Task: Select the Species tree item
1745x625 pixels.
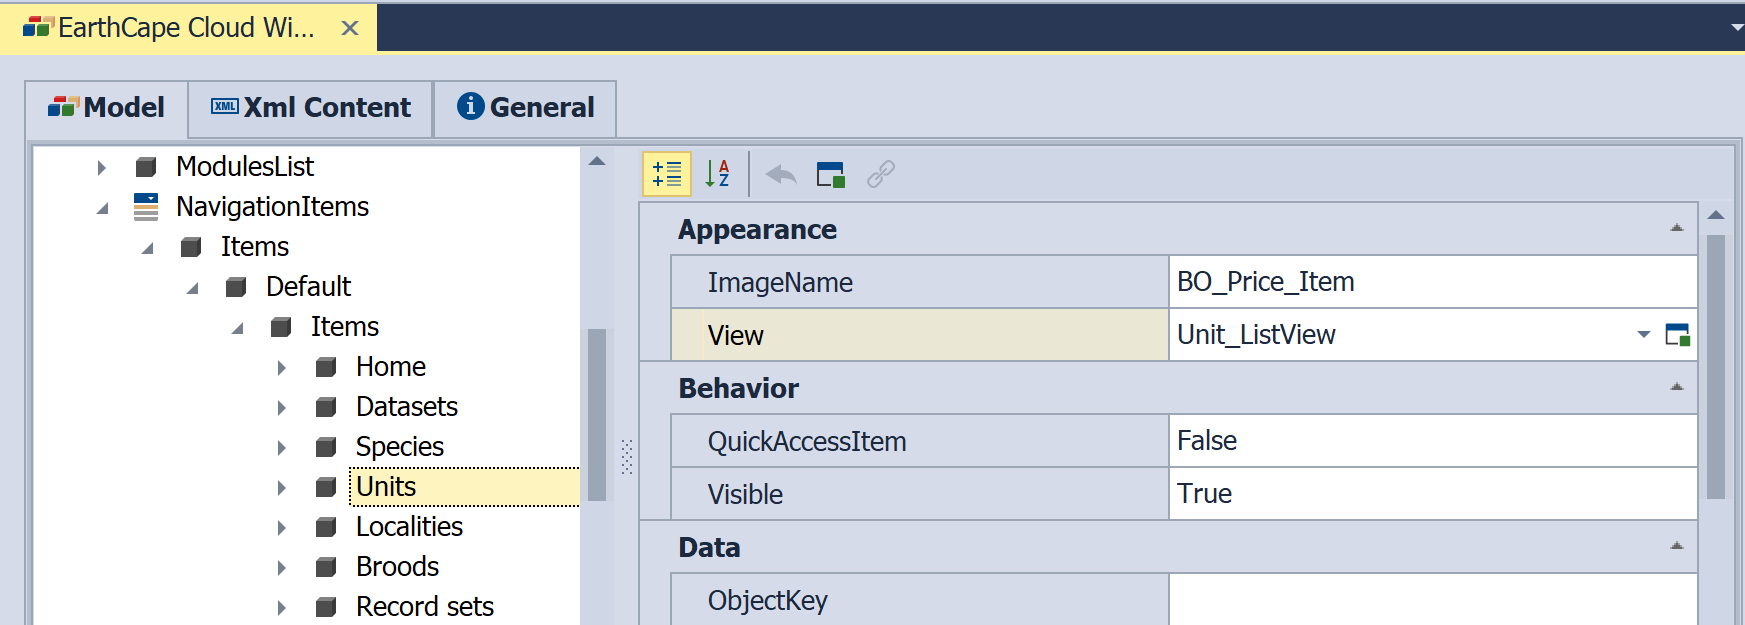Action: tap(400, 447)
